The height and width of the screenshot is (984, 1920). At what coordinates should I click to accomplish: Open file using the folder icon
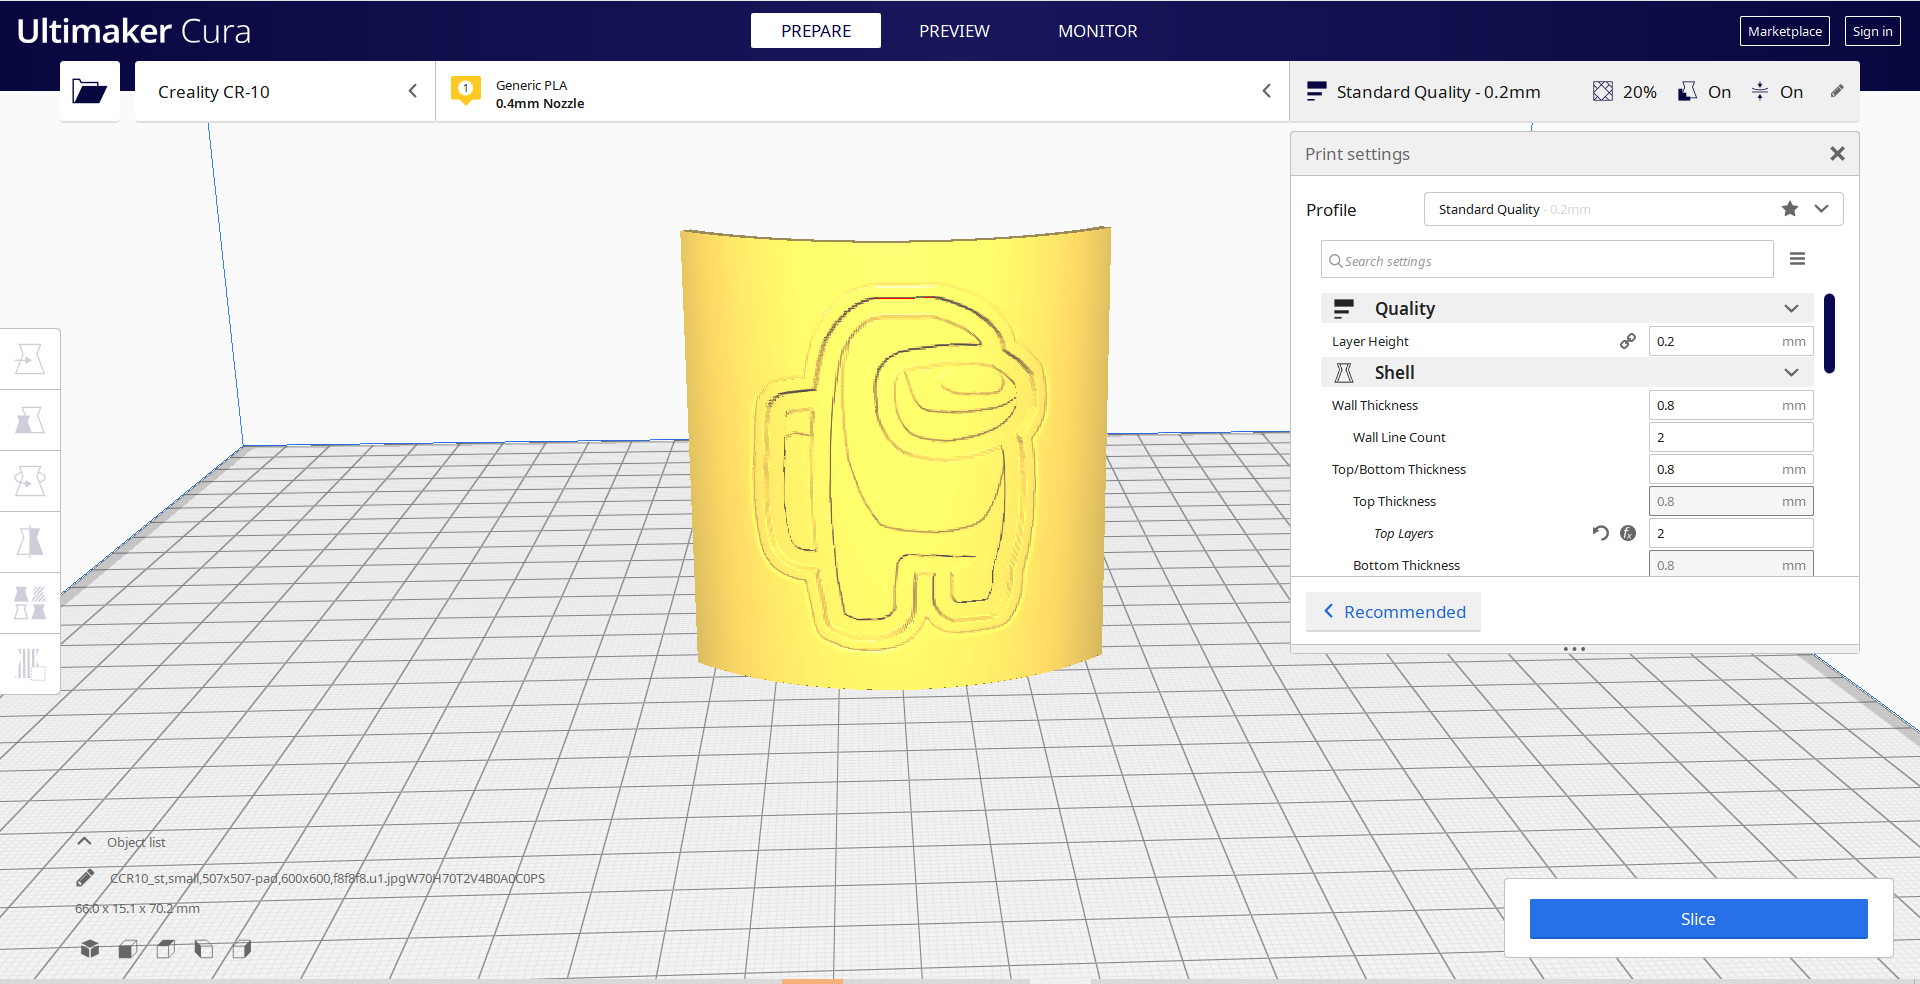pyautogui.click(x=89, y=92)
